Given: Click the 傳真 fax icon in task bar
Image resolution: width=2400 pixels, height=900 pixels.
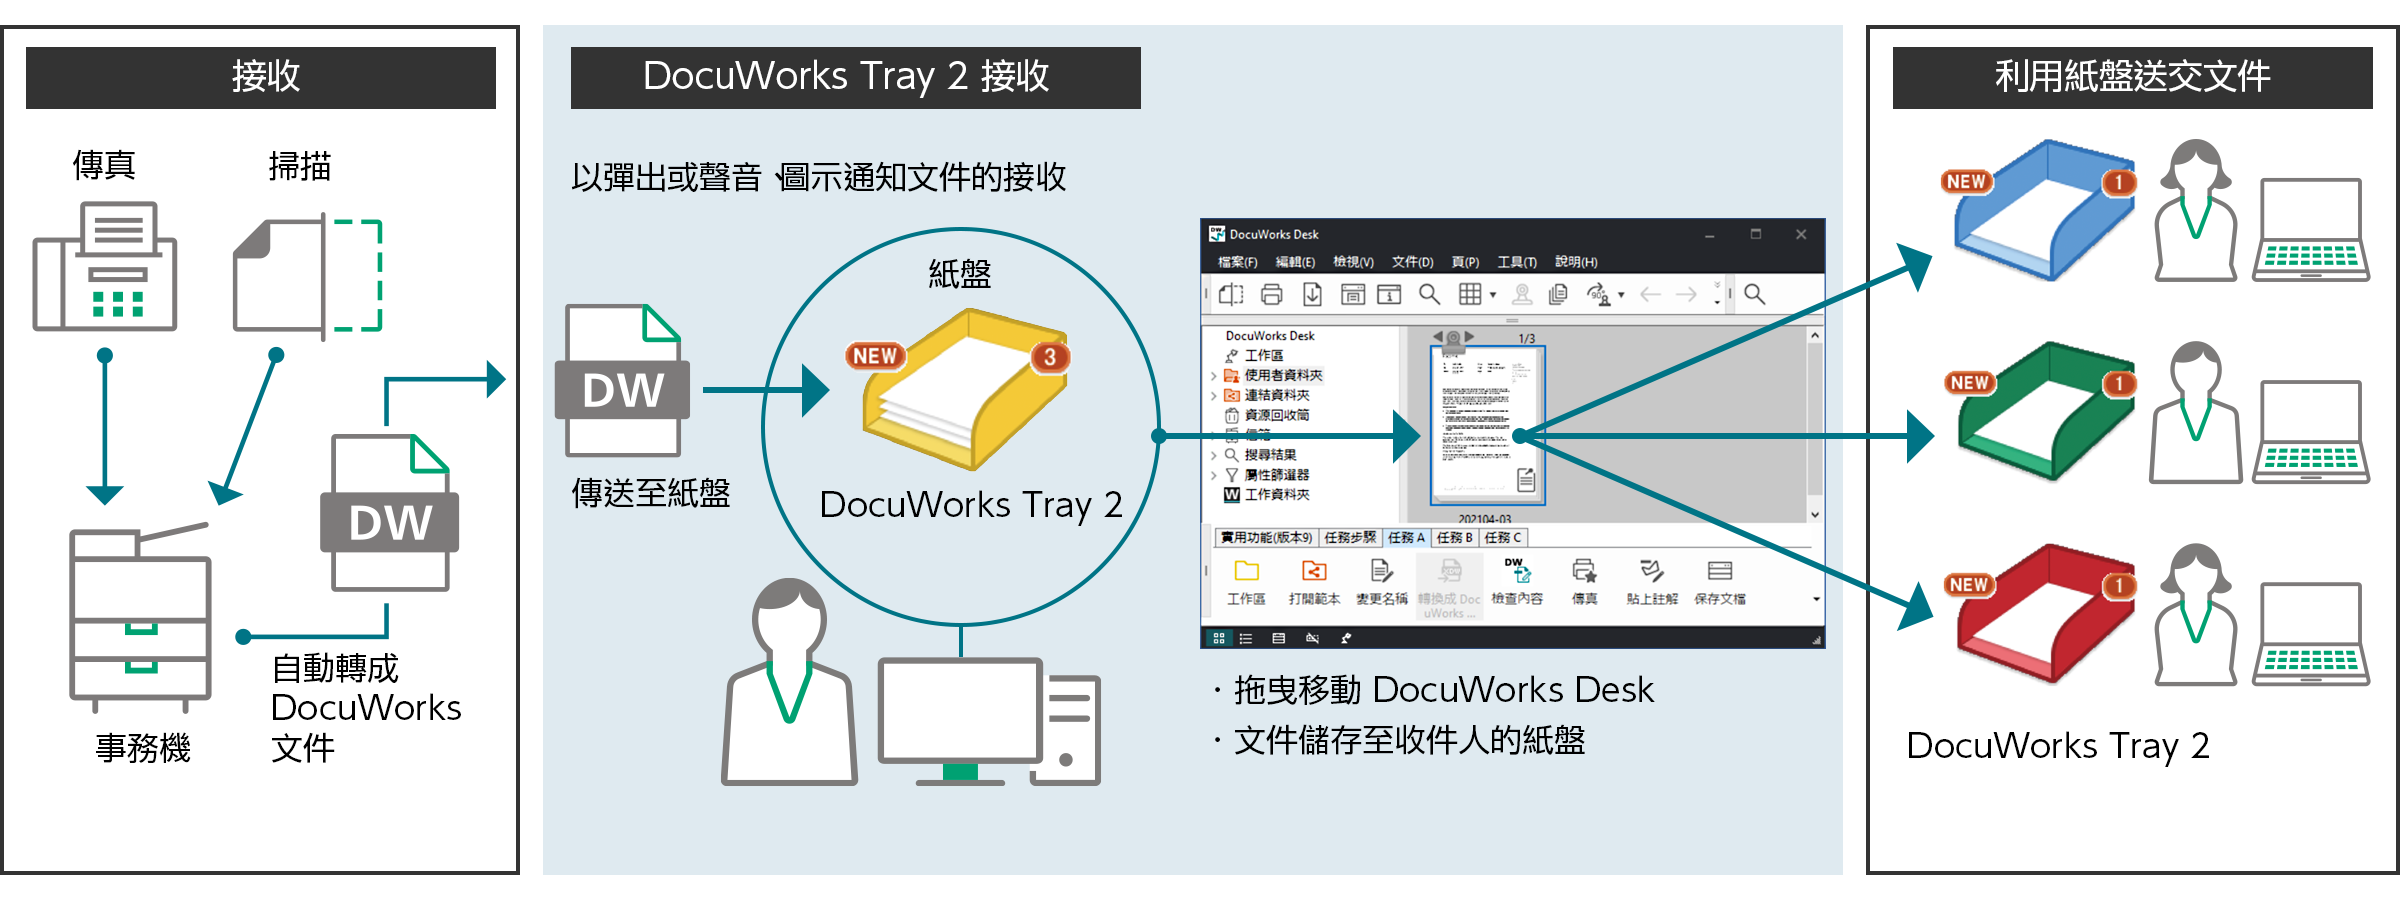Looking at the screenshot, I should coord(1584,572).
